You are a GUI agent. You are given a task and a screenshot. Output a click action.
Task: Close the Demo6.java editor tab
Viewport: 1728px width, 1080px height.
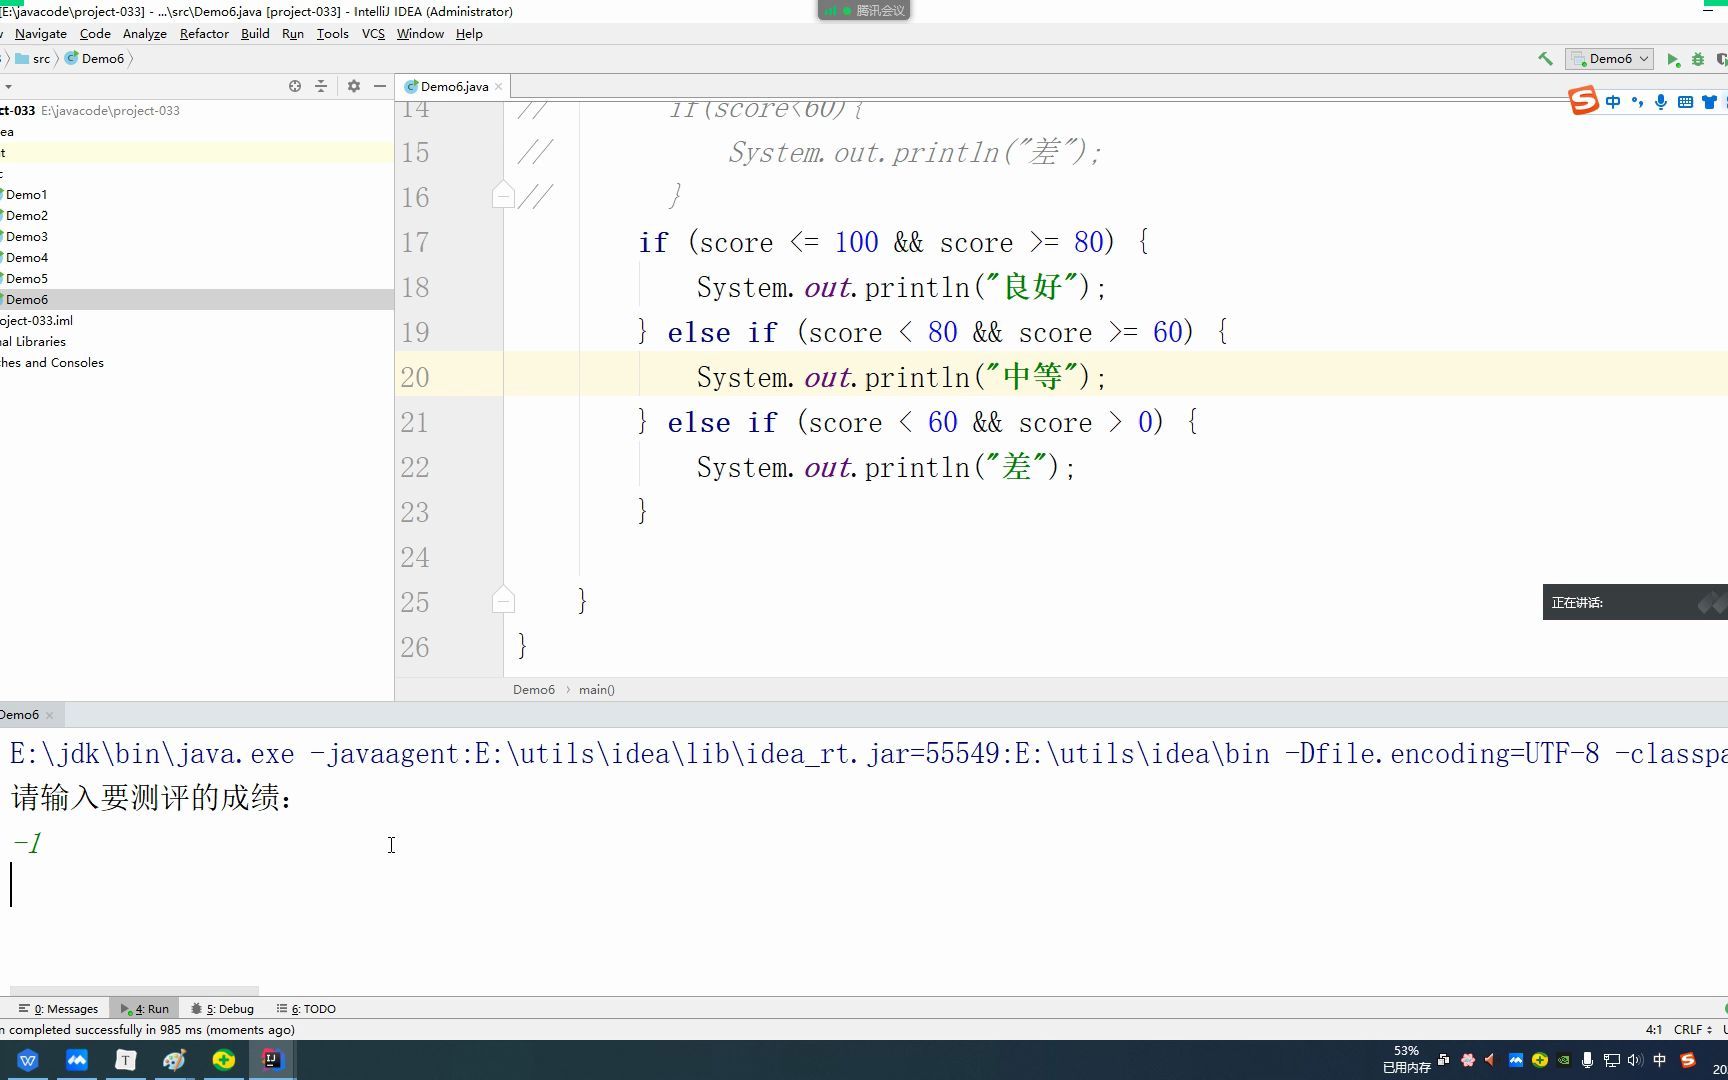pos(498,87)
